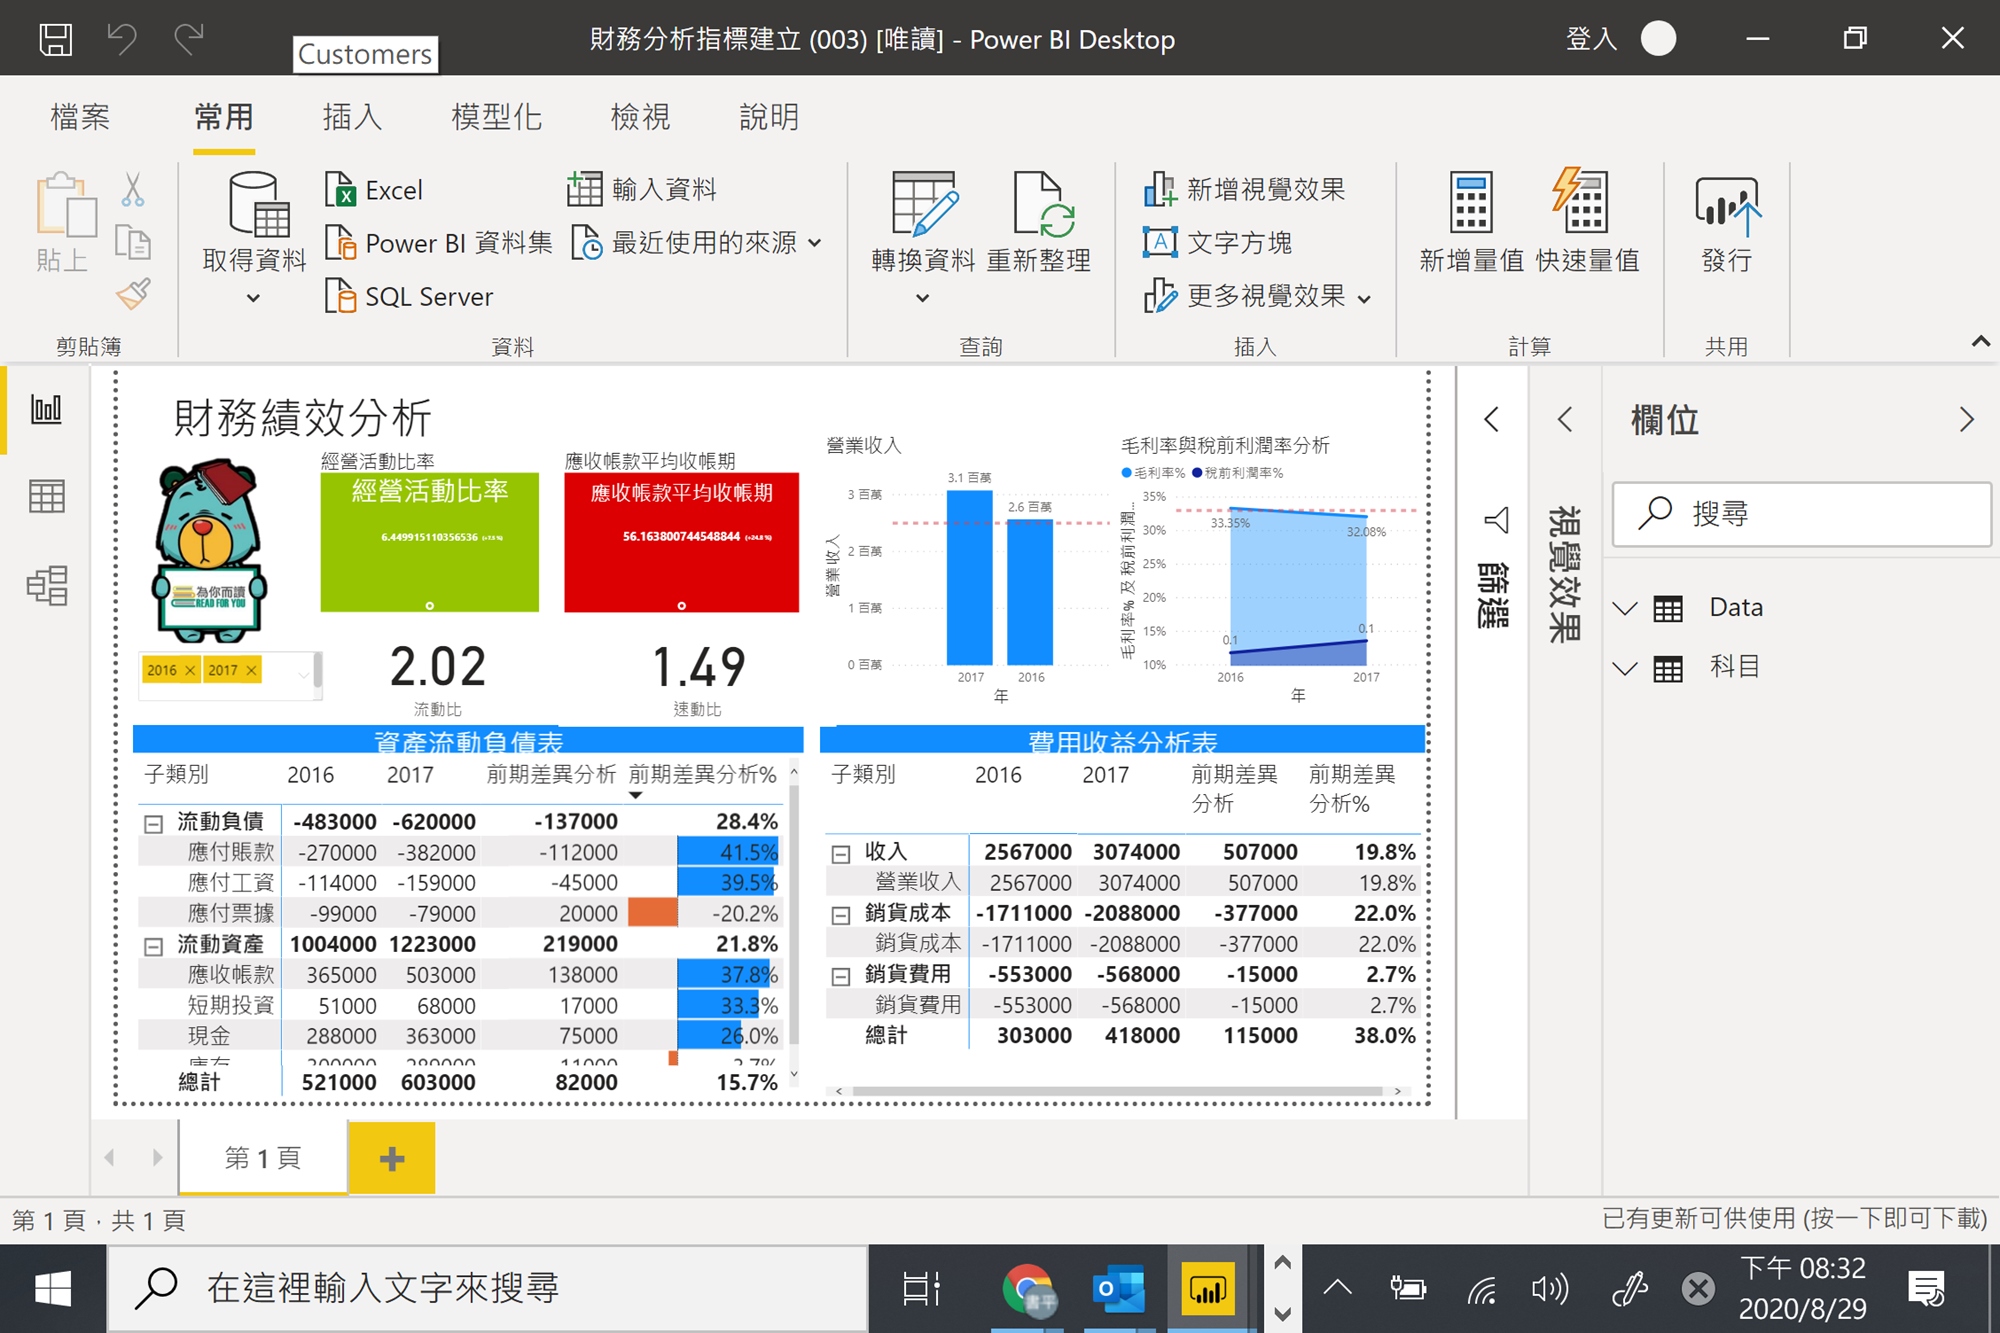Open the Modeling (模型化) ribbon tab
This screenshot has width=2000, height=1333.
(496, 117)
